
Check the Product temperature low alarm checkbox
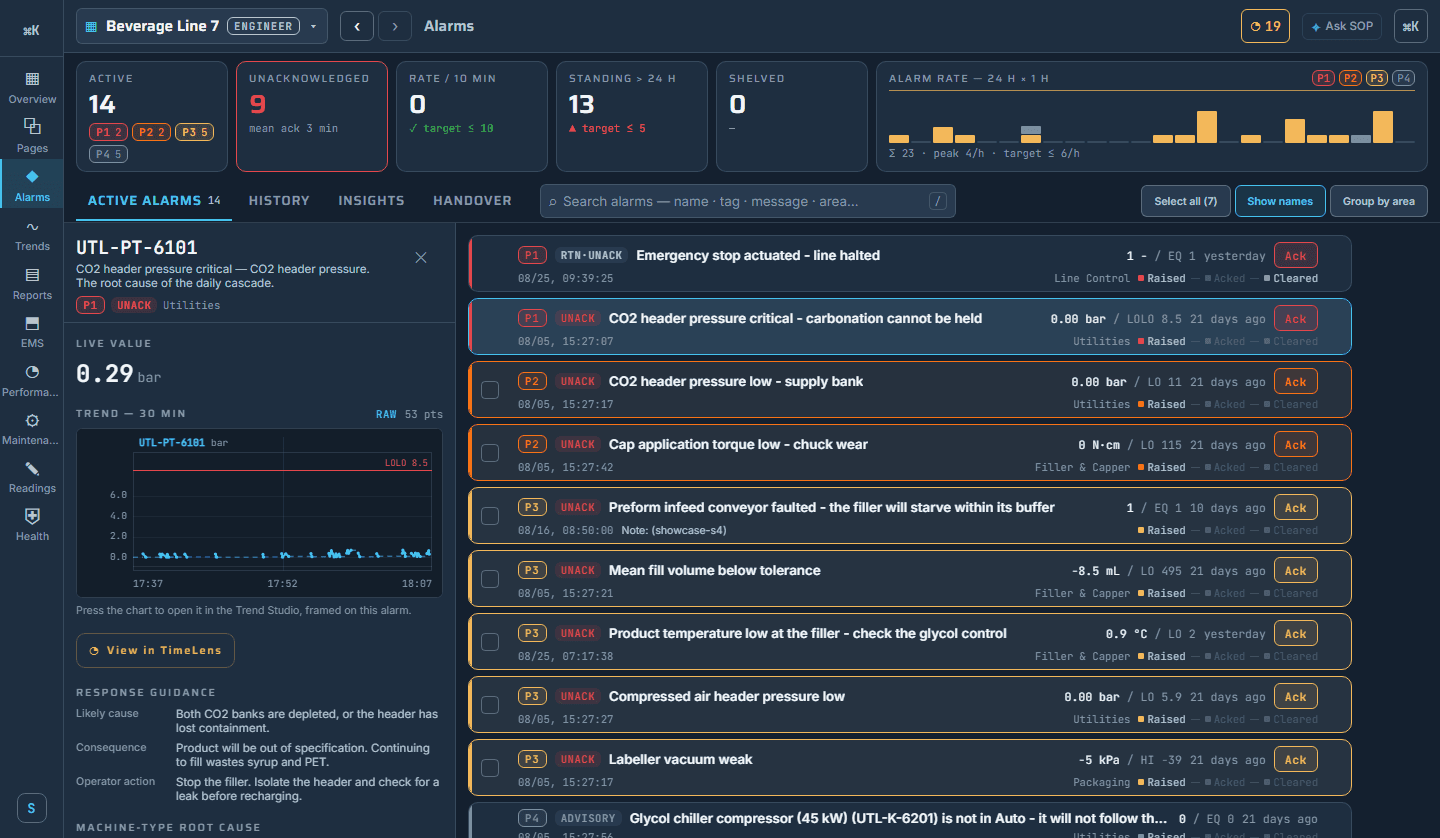(490, 642)
